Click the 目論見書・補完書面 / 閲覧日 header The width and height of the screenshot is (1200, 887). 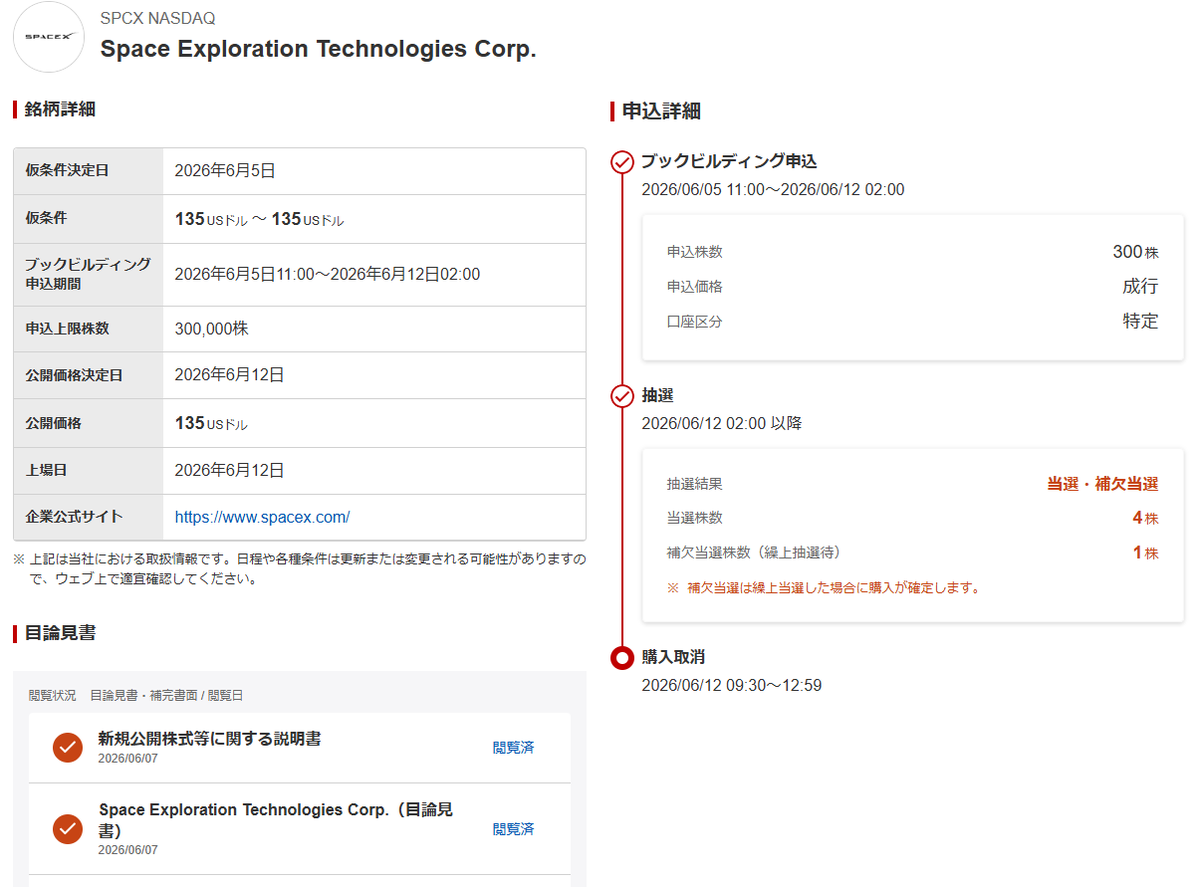pos(166,695)
